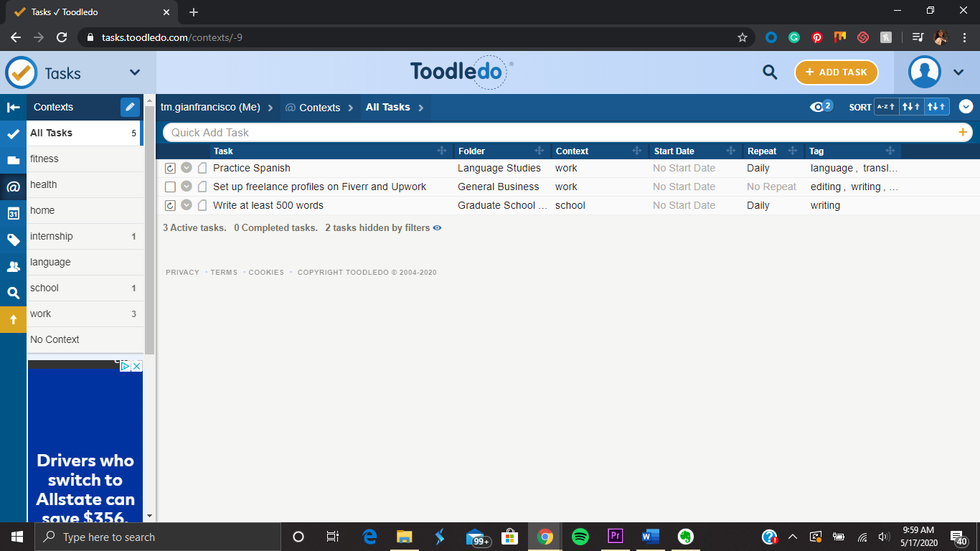
Task: Toggle the eye filter showing 2 hidden
Action: pyautogui.click(x=820, y=107)
